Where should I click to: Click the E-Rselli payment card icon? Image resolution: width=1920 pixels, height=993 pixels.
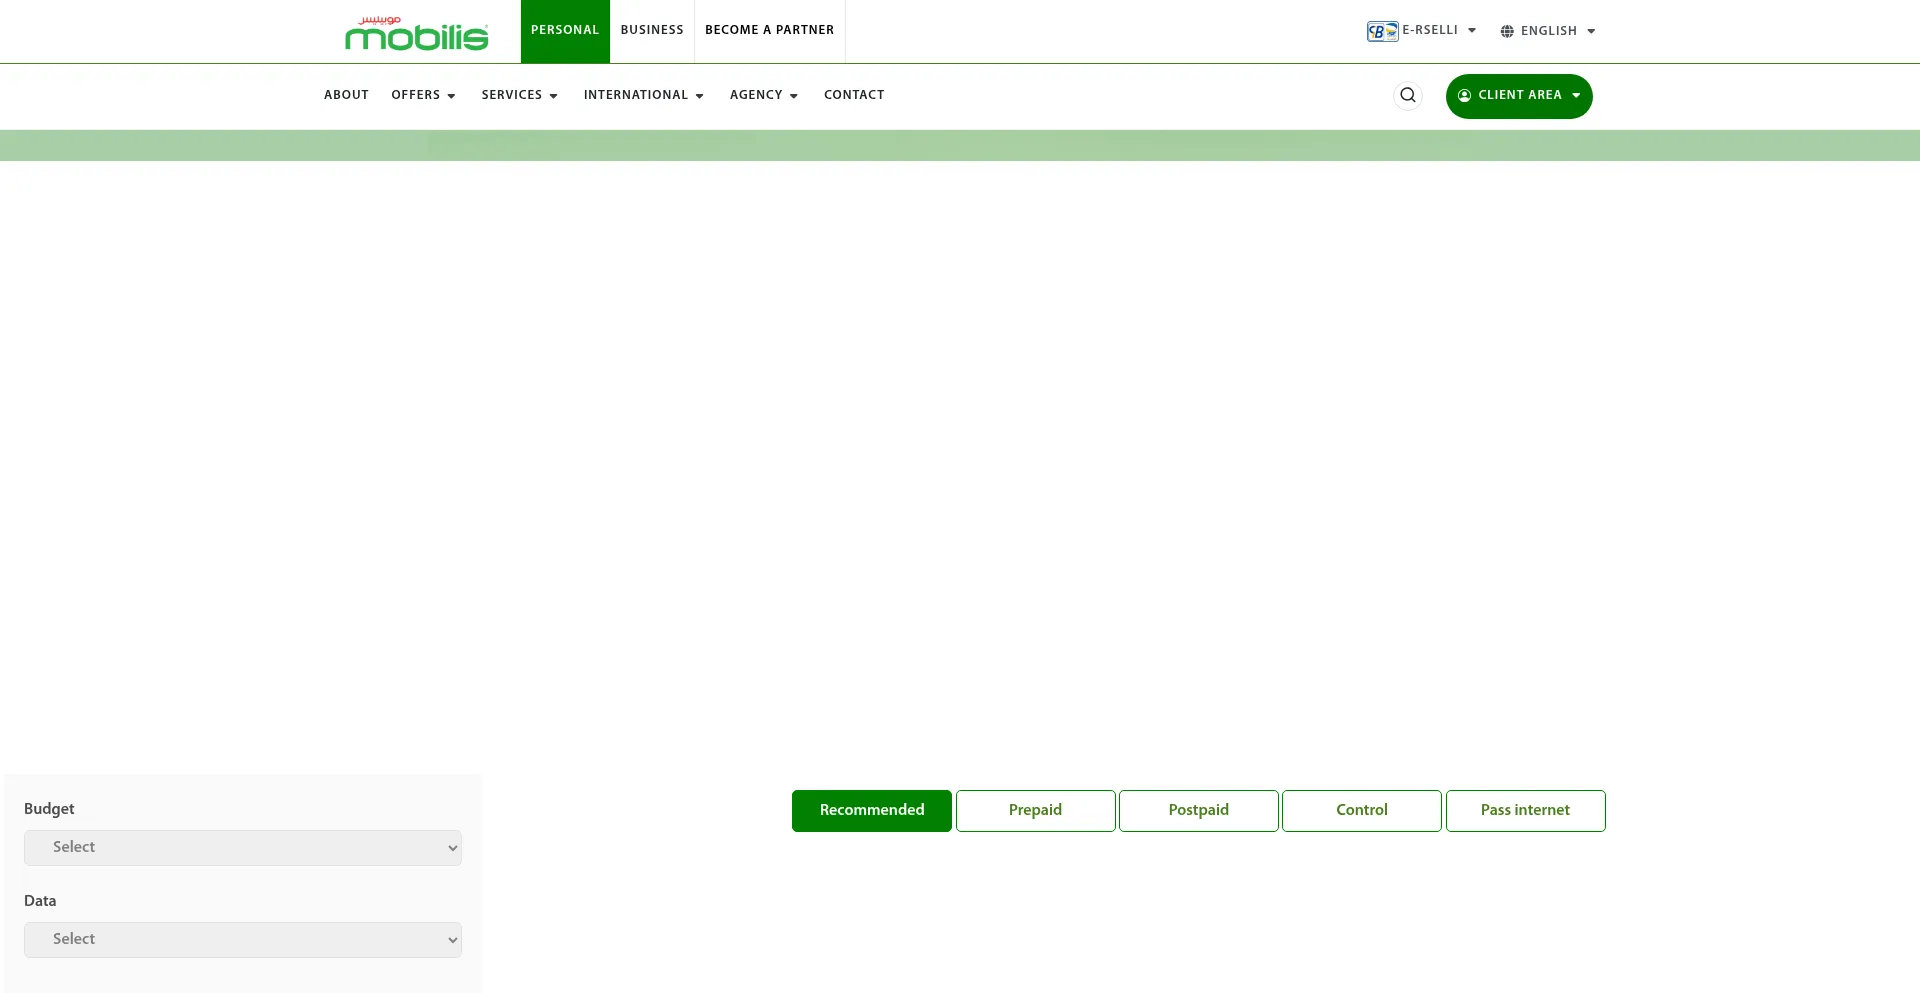[x=1382, y=31]
